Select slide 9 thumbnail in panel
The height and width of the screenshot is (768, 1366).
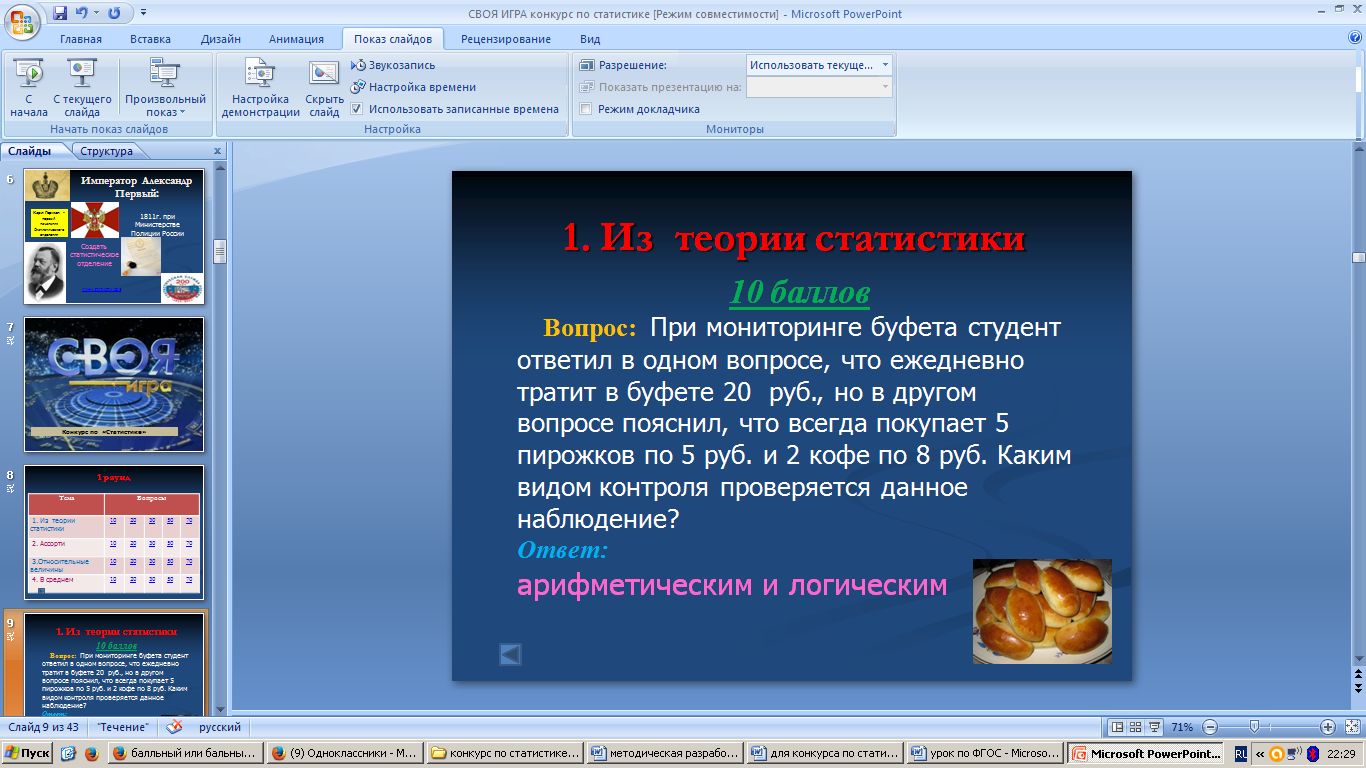coord(114,663)
